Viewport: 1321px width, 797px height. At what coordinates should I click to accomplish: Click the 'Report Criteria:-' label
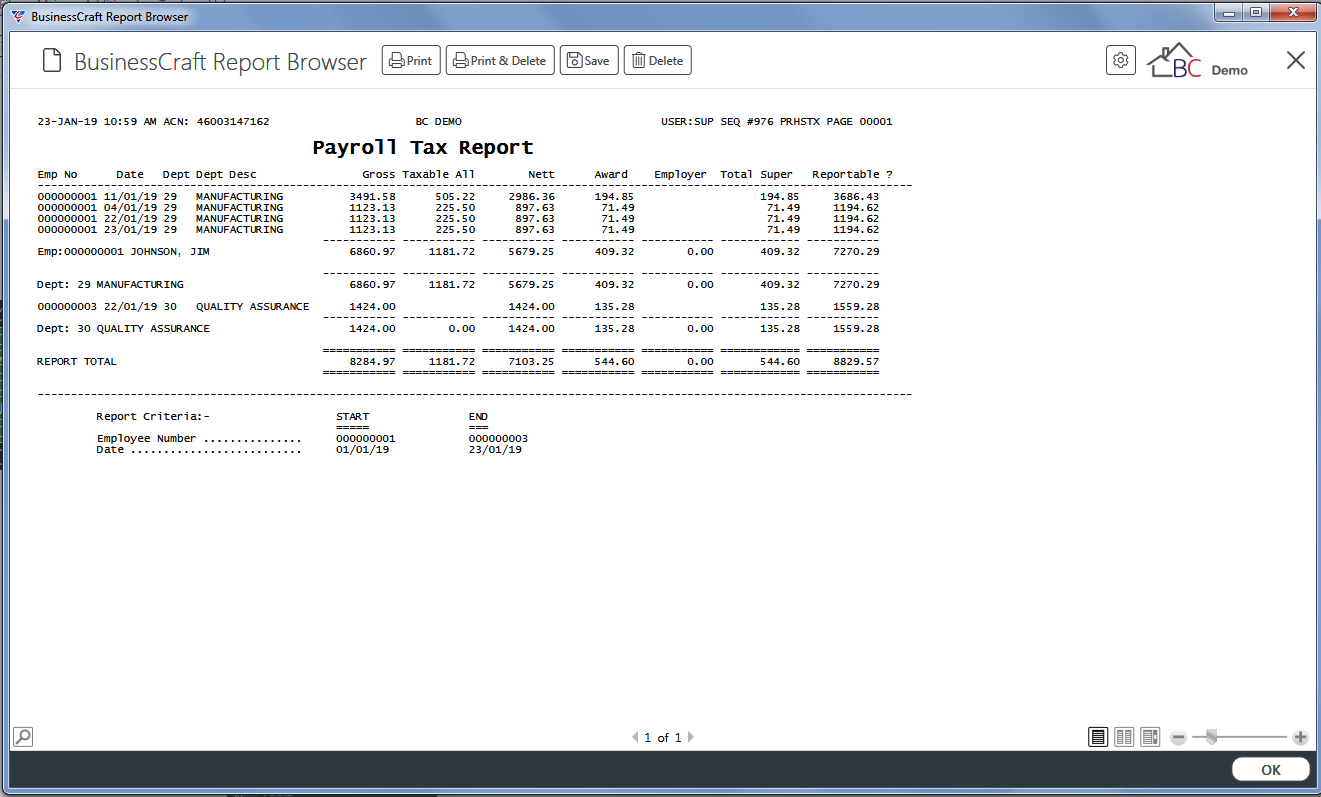coord(153,416)
